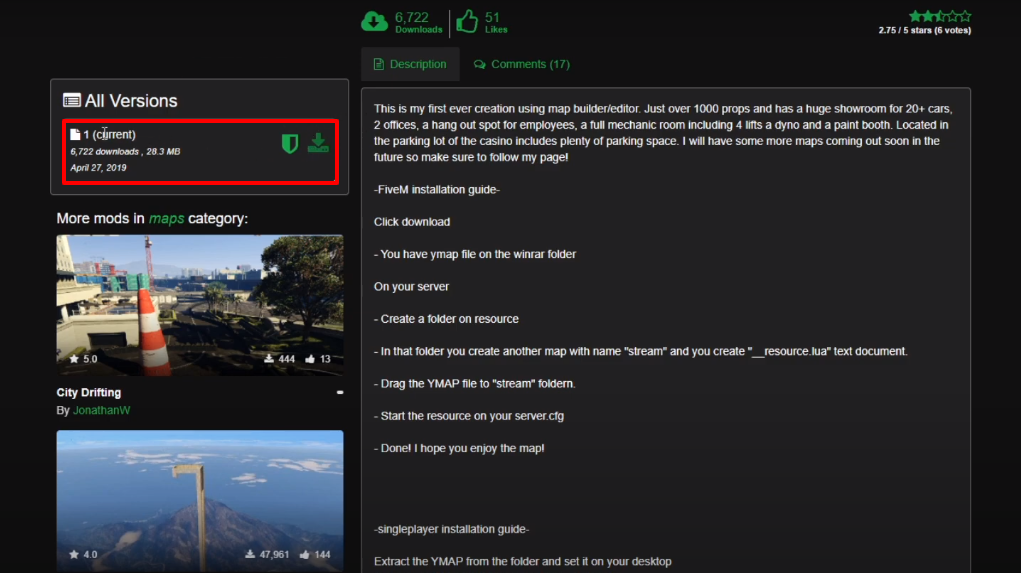The width and height of the screenshot is (1021, 573).
Task: Click the small dash icon beside City Drifting
Action: 340,393
